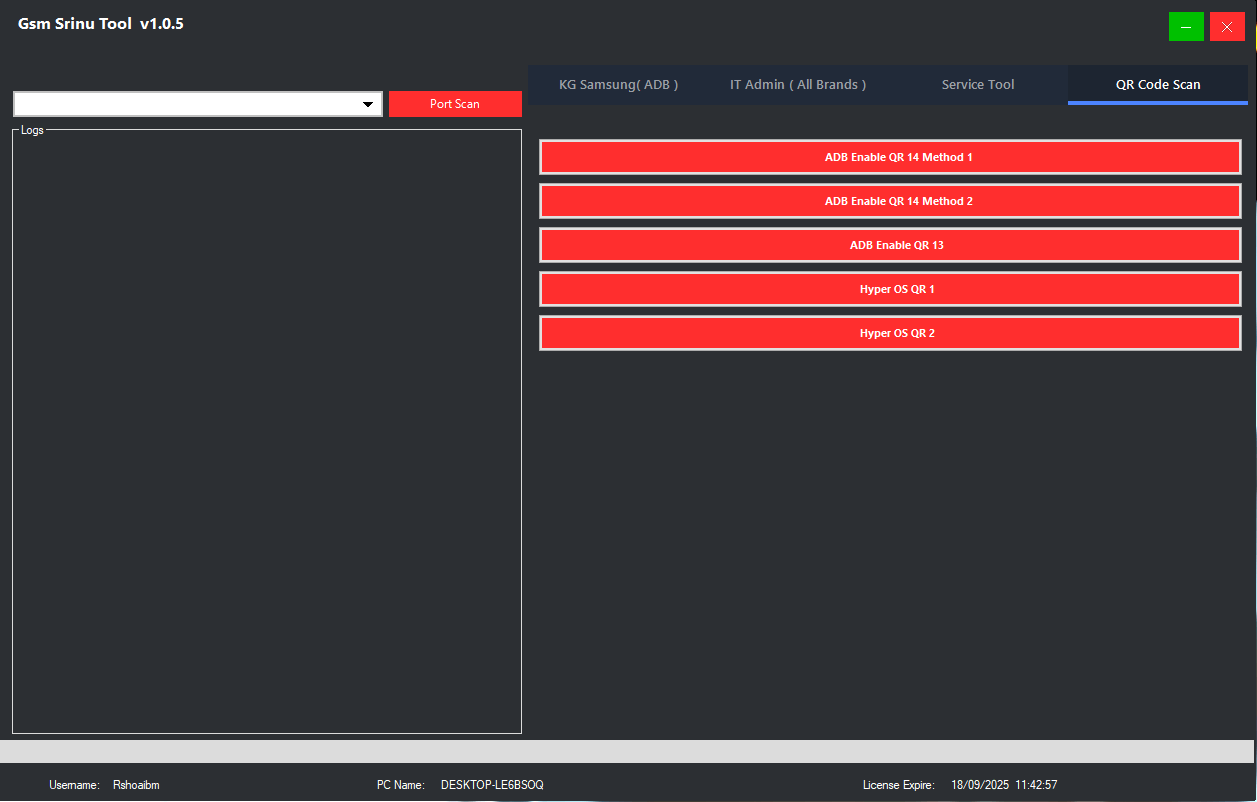Click the green minimize window icon
Screen dimensions: 1257x802
(x=1186, y=26)
